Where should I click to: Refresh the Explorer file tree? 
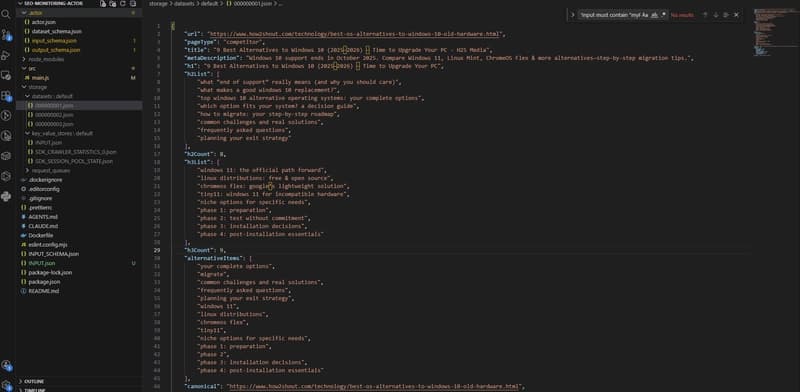coord(122,4)
